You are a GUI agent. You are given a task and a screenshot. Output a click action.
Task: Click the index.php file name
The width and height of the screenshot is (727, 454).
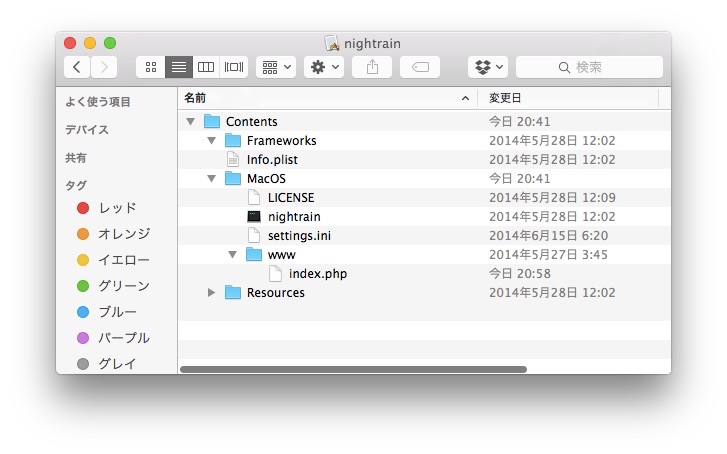(x=318, y=274)
